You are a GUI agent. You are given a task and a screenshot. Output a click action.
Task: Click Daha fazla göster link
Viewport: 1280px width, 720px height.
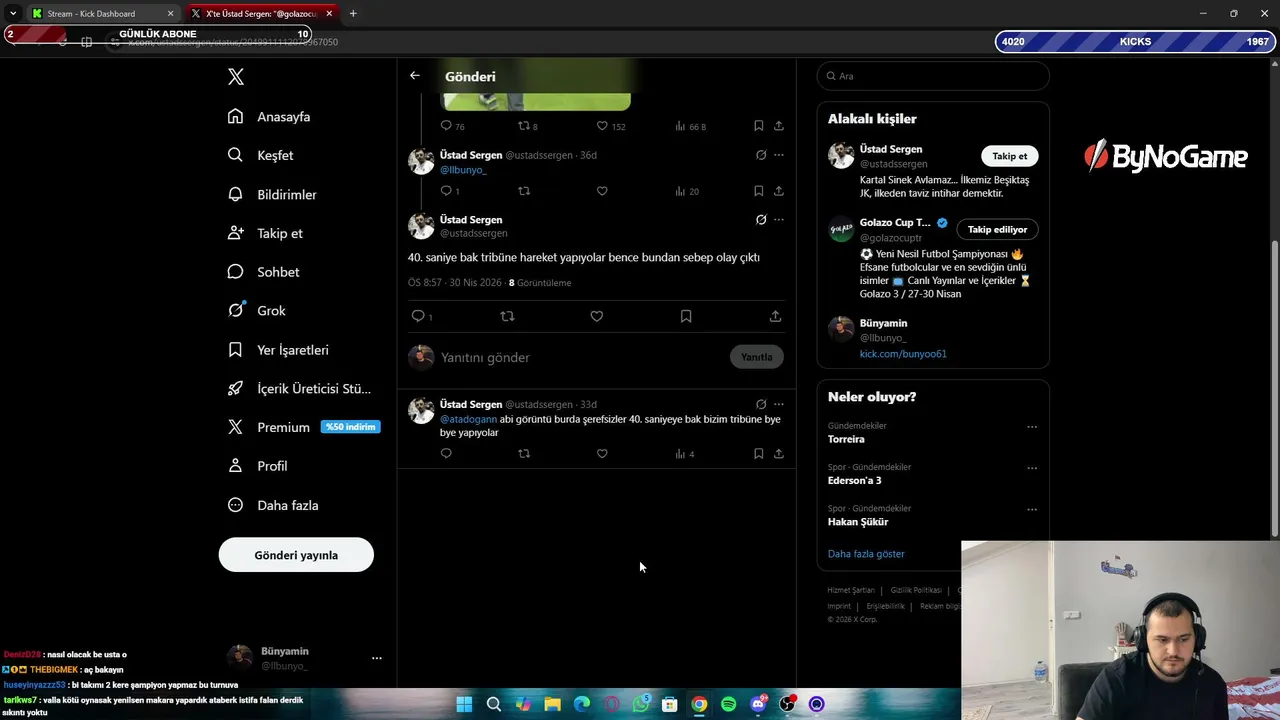[x=866, y=554]
